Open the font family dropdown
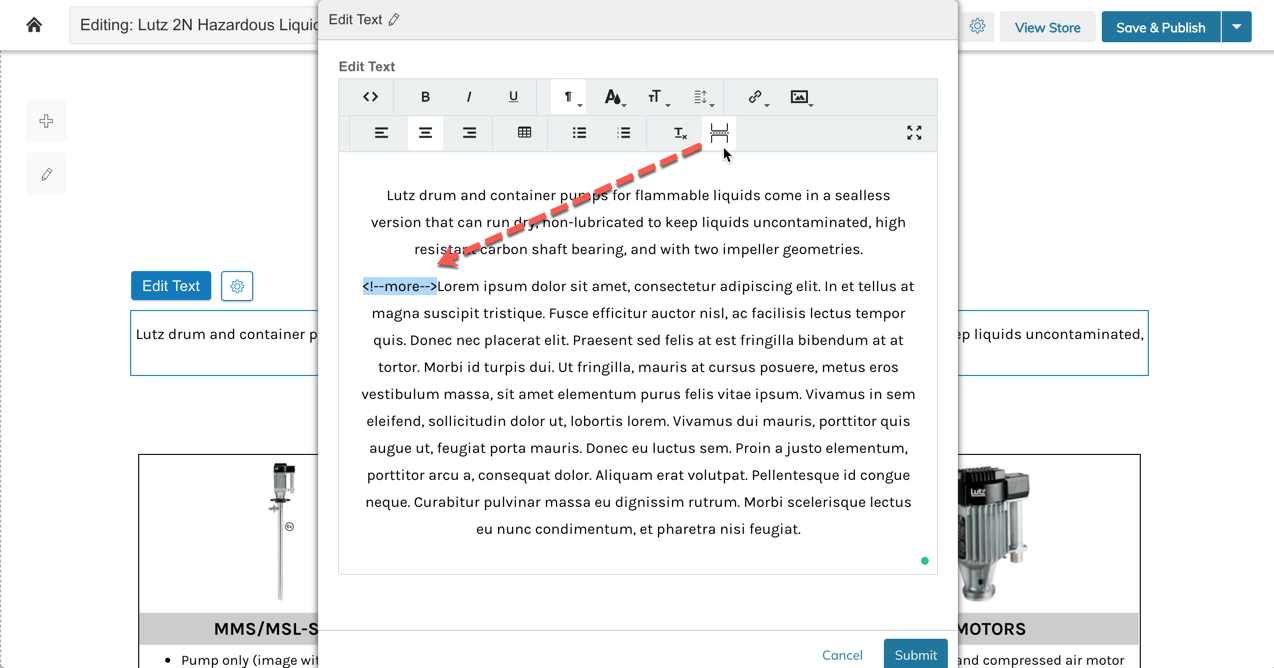The image size is (1274, 668). (613, 97)
